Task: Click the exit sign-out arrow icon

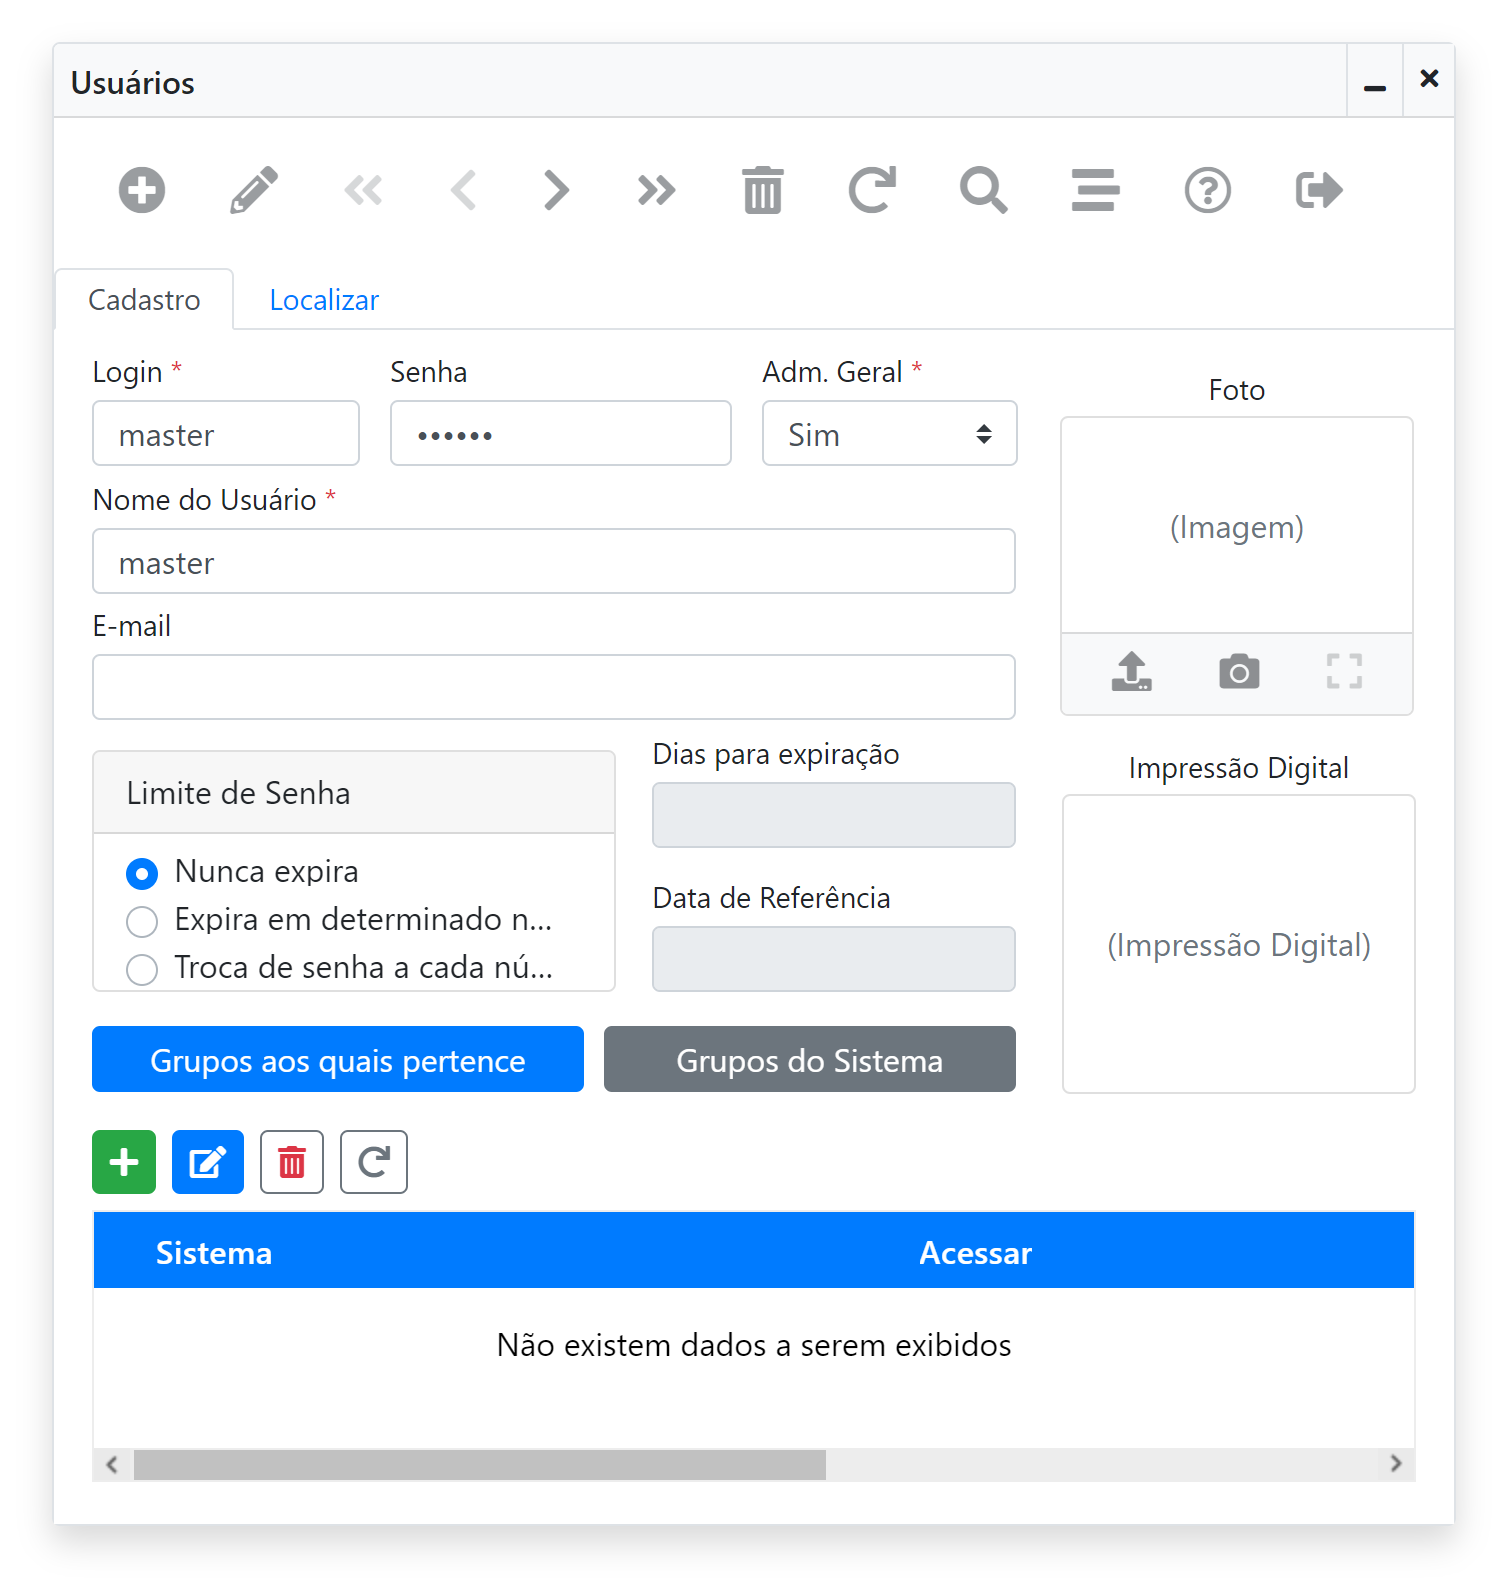Action: [x=1318, y=190]
